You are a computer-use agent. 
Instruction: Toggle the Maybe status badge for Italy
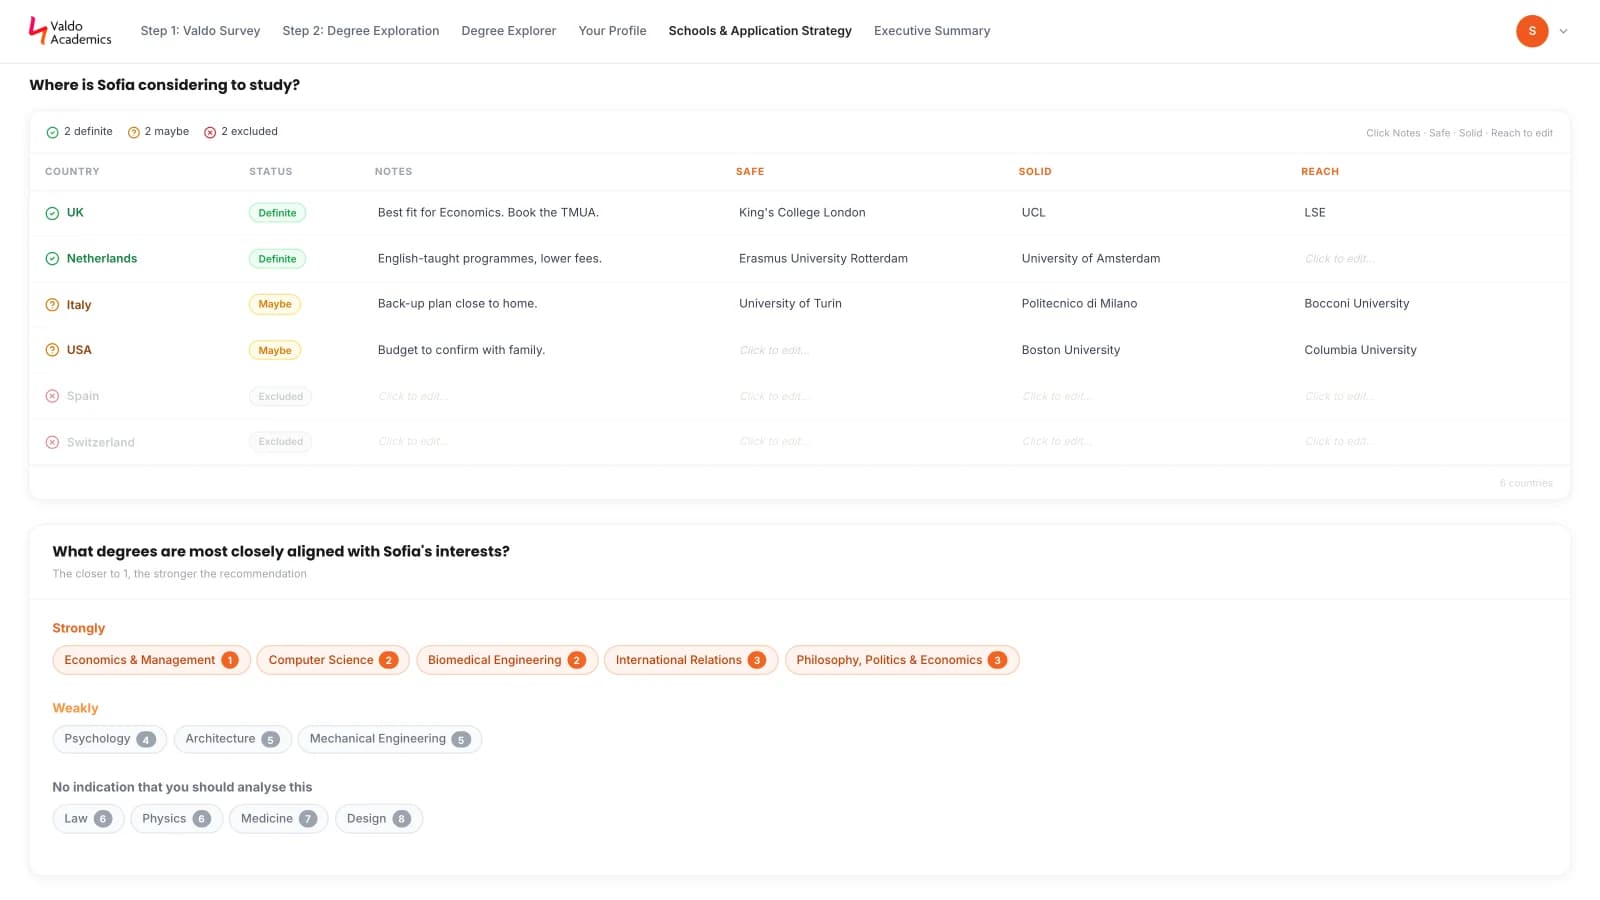pos(275,304)
